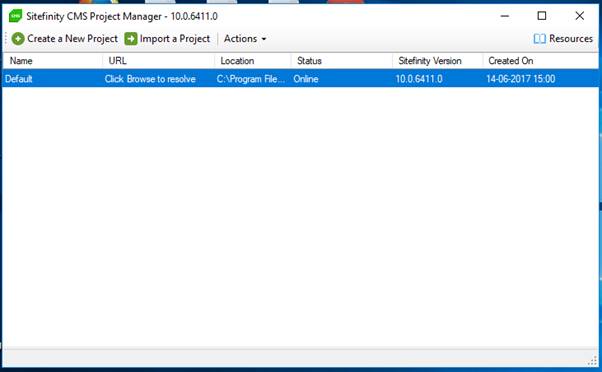Minimize the Project Manager window
The height and width of the screenshot is (372, 602).
[505, 16]
